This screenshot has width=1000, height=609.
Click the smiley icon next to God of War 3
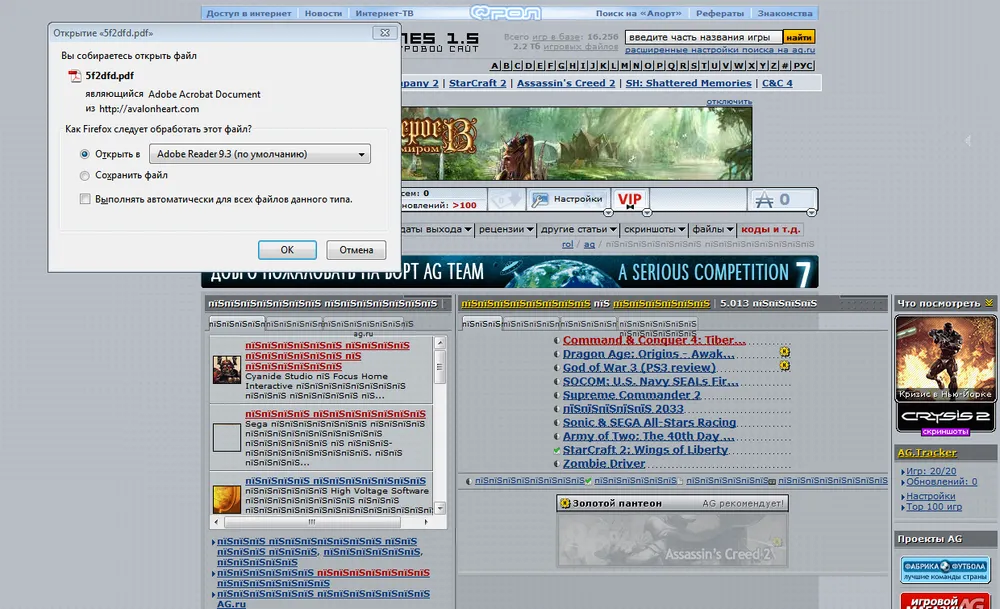coord(785,367)
